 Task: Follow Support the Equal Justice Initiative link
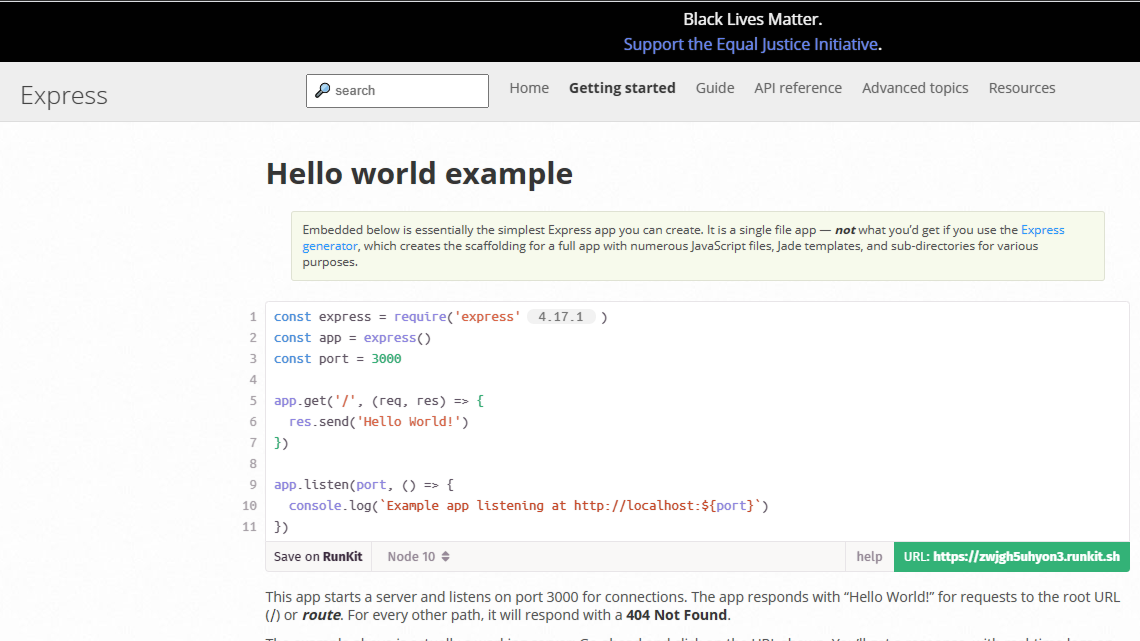751,44
